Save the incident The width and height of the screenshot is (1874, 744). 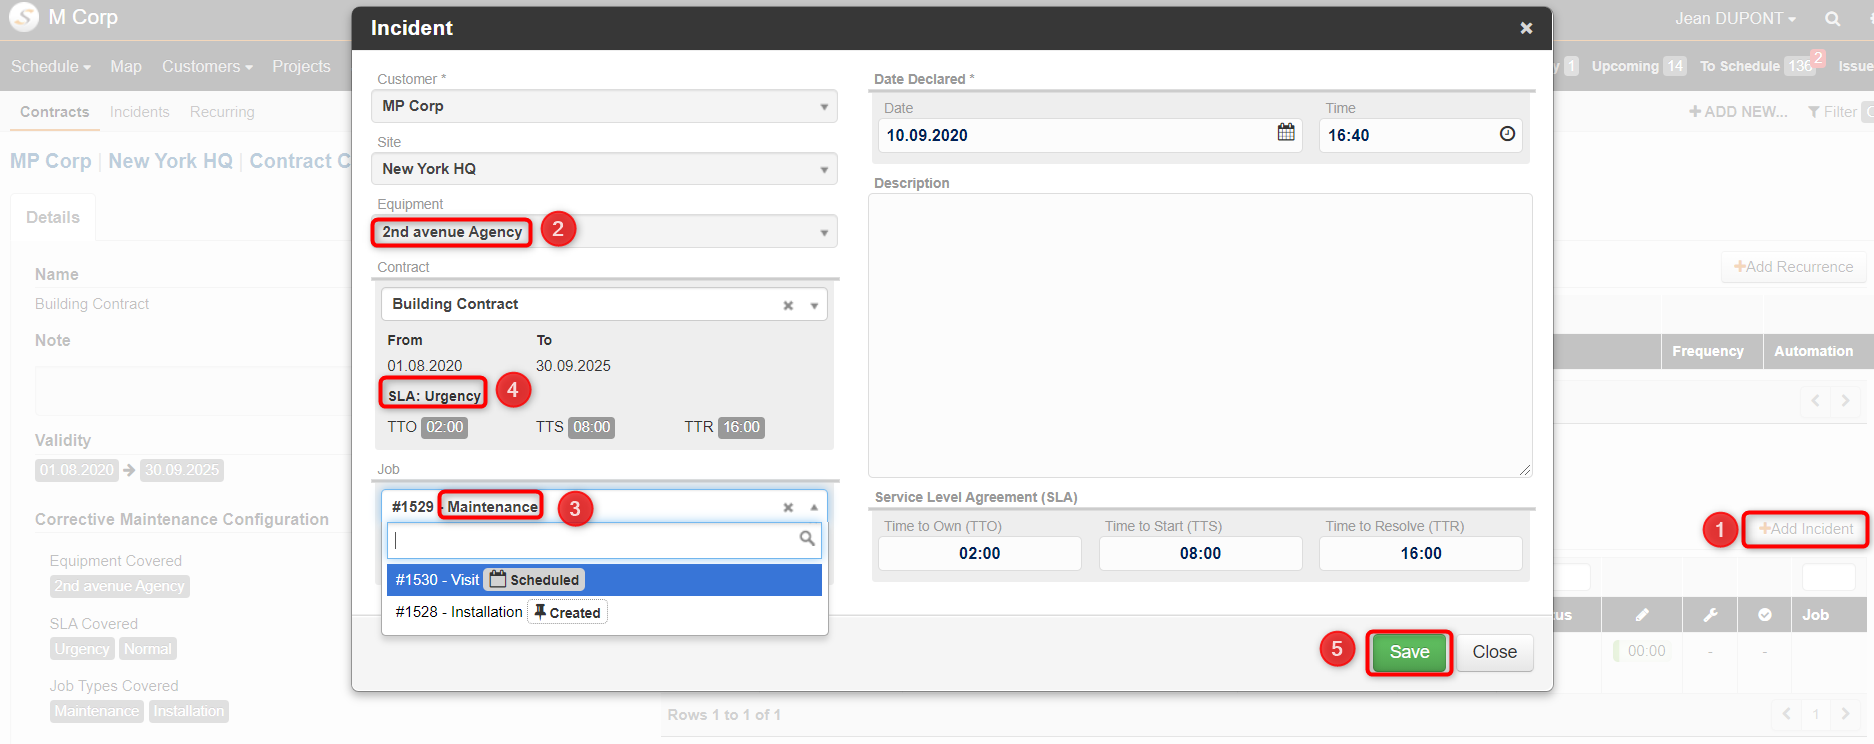pyautogui.click(x=1409, y=652)
